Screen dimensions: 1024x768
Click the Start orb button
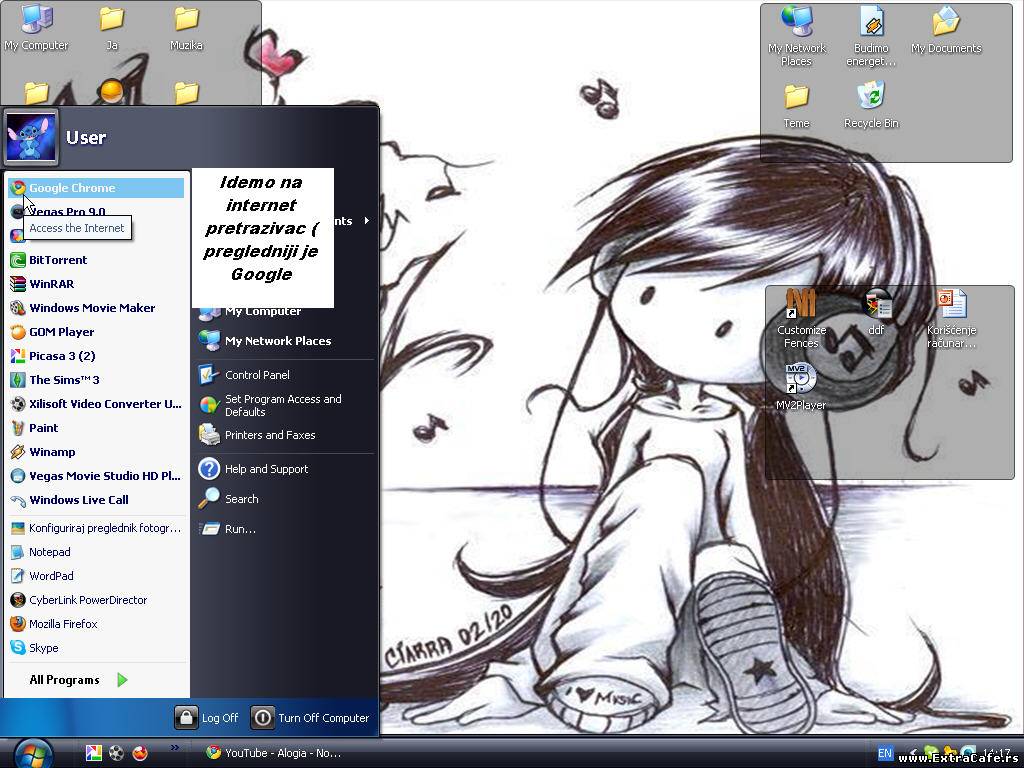33,752
